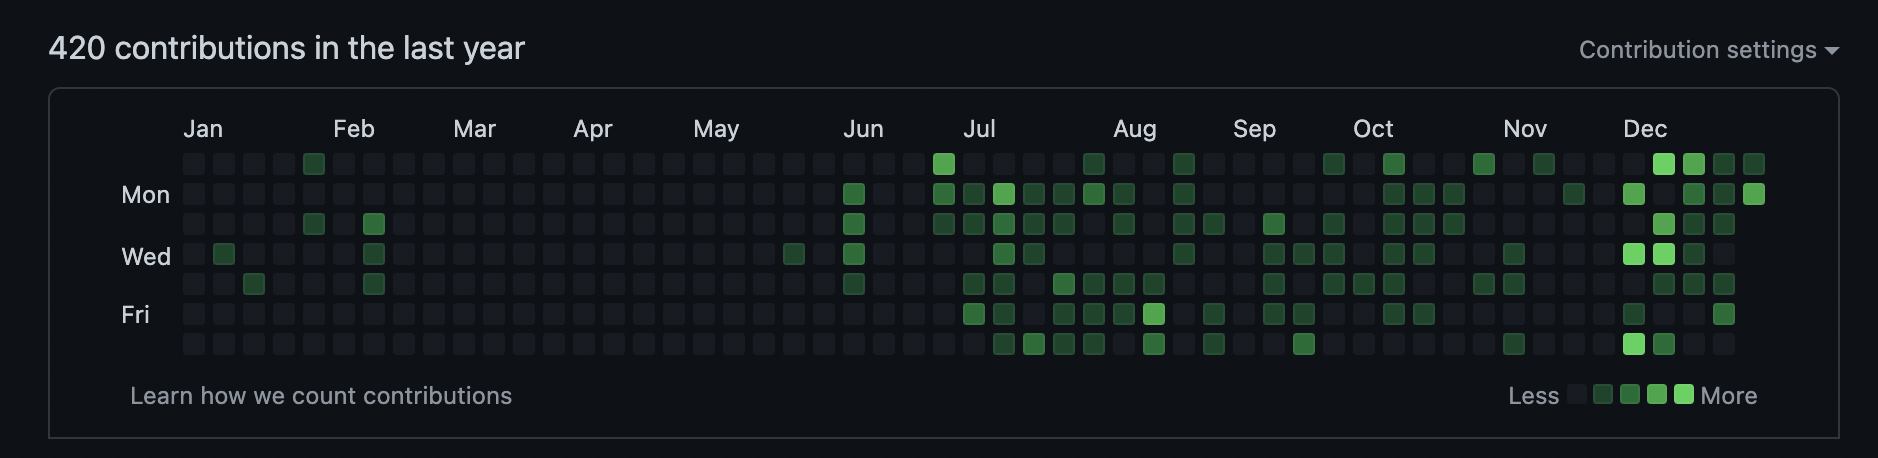
Task: Click the Nov month label
Action: tap(1525, 129)
